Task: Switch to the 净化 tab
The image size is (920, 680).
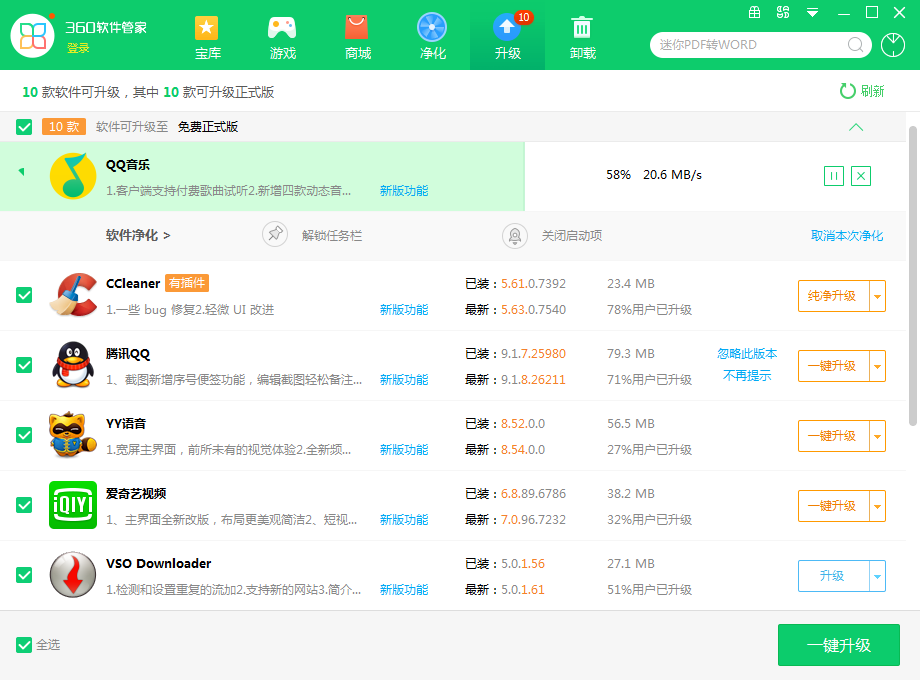Action: click(432, 38)
